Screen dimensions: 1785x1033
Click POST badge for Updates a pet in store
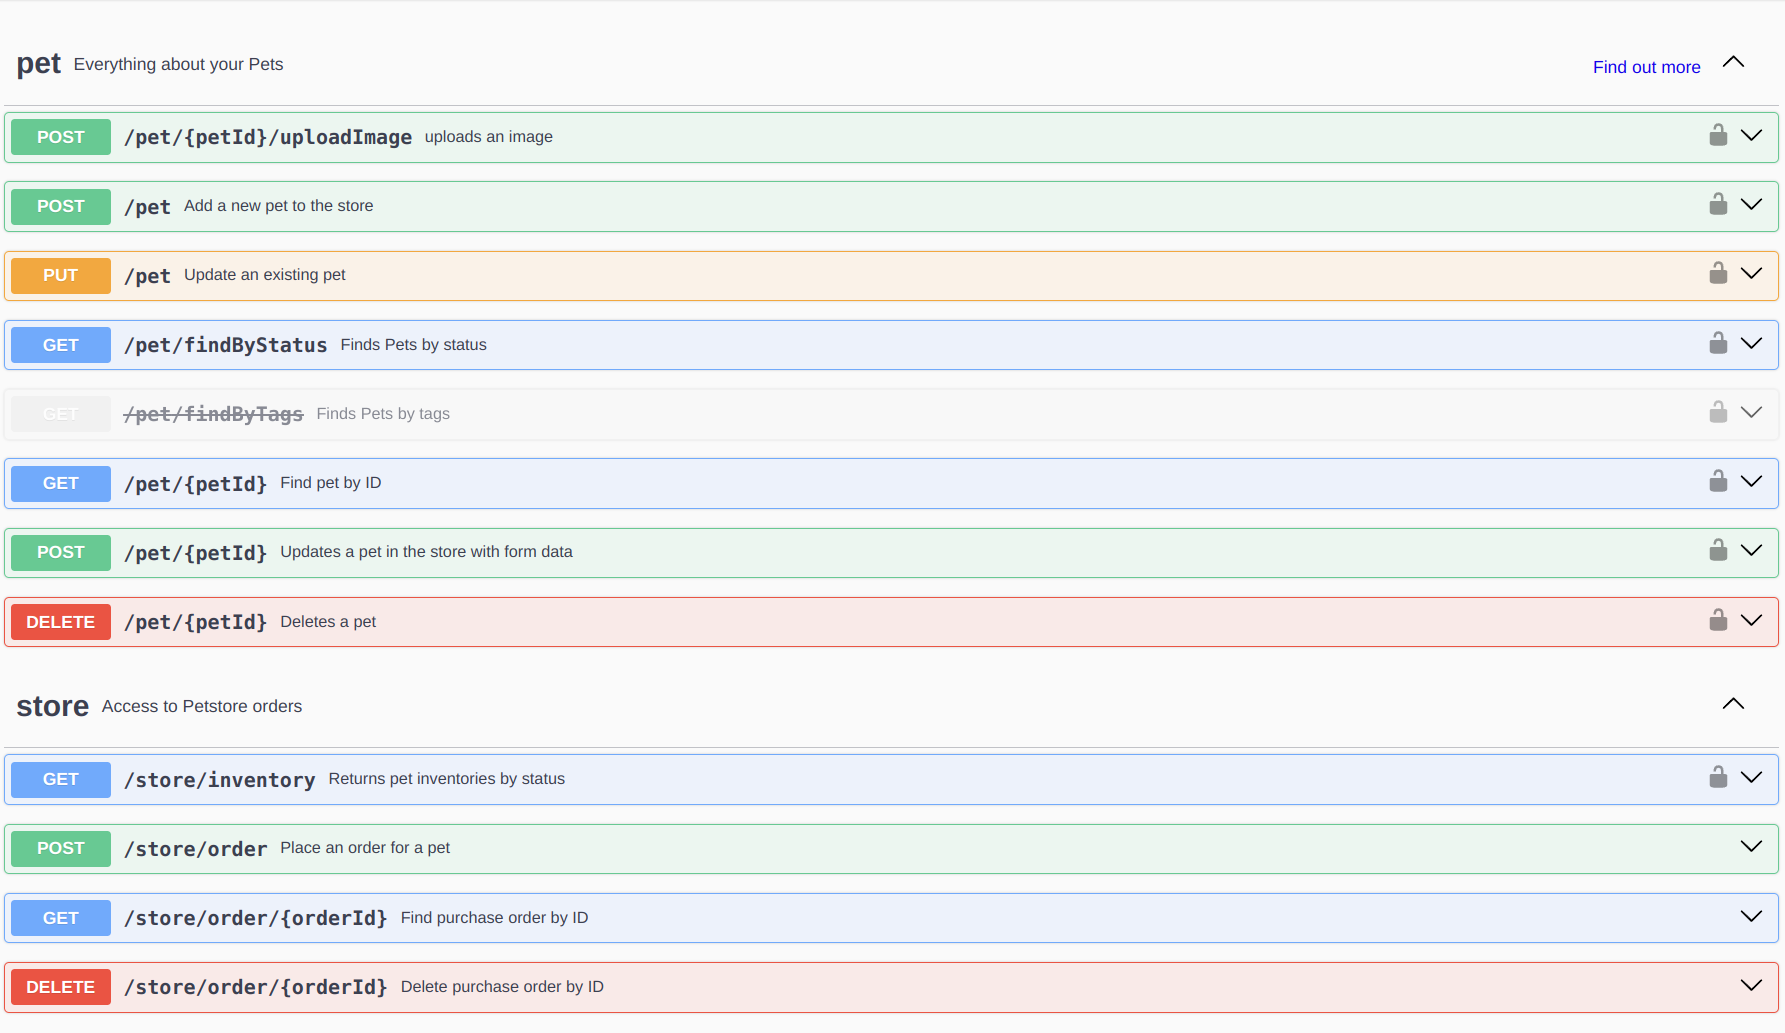(61, 552)
